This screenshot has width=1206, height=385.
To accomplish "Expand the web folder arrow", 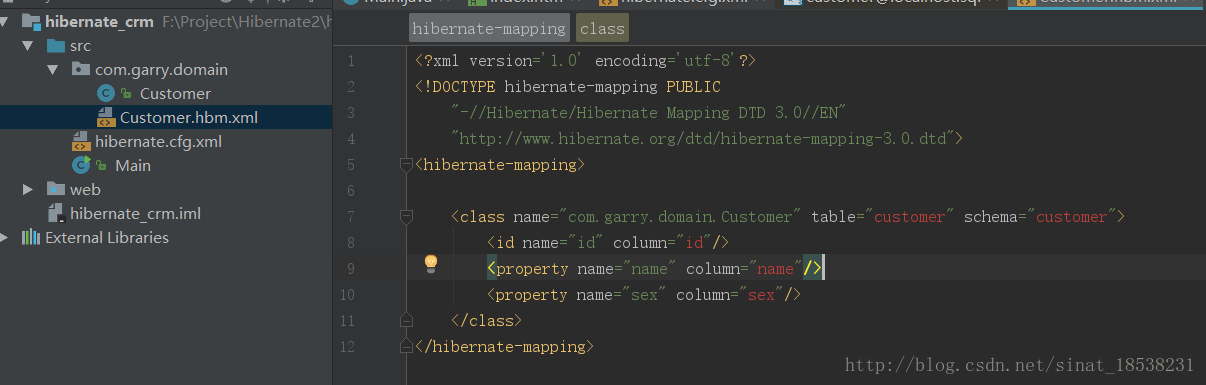I will pyautogui.click(x=28, y=189).
